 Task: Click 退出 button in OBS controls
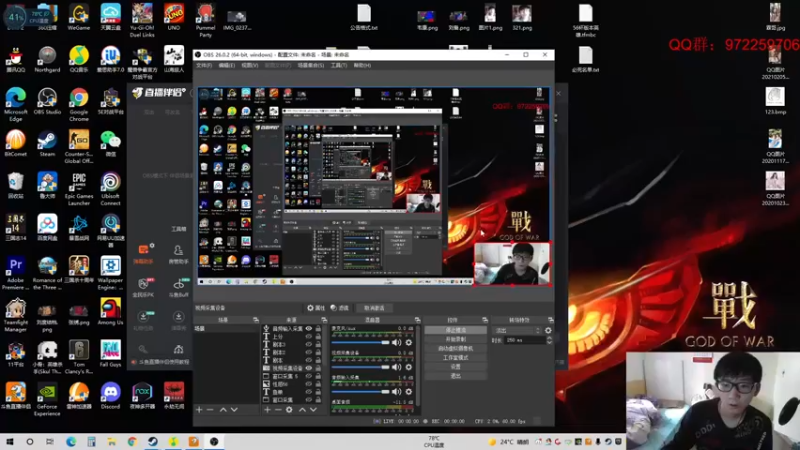(x=456, y=376)
